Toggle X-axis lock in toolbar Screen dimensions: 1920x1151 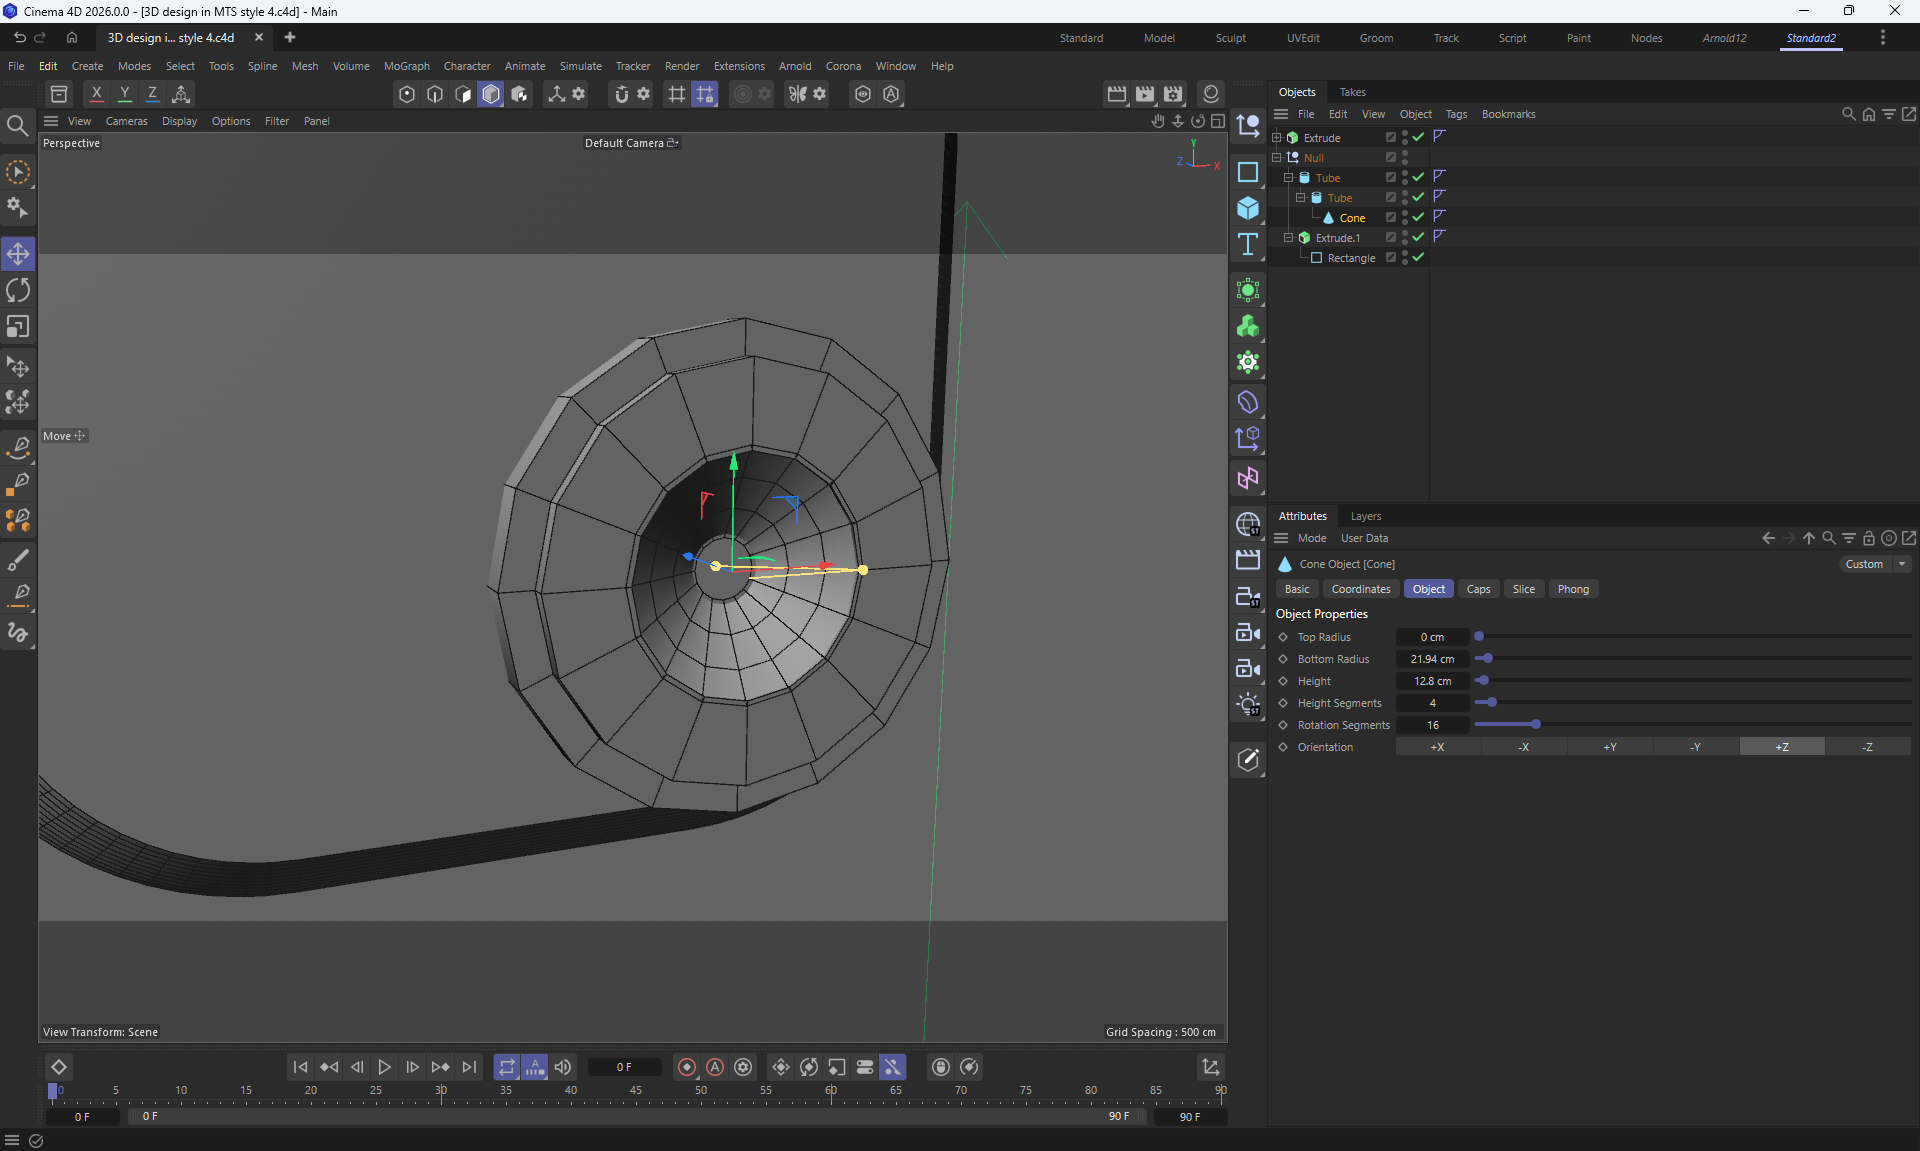[96, 94]
